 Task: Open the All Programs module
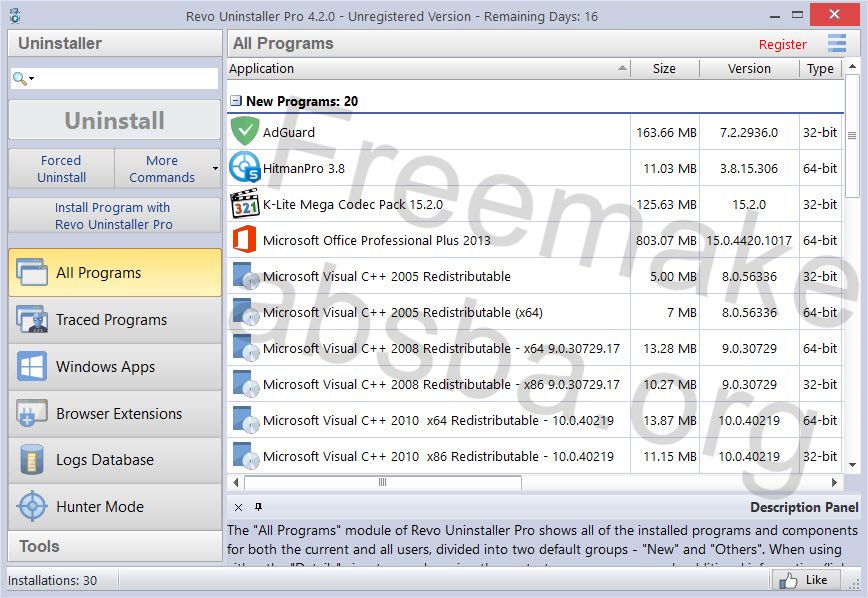tap(115, 272)
